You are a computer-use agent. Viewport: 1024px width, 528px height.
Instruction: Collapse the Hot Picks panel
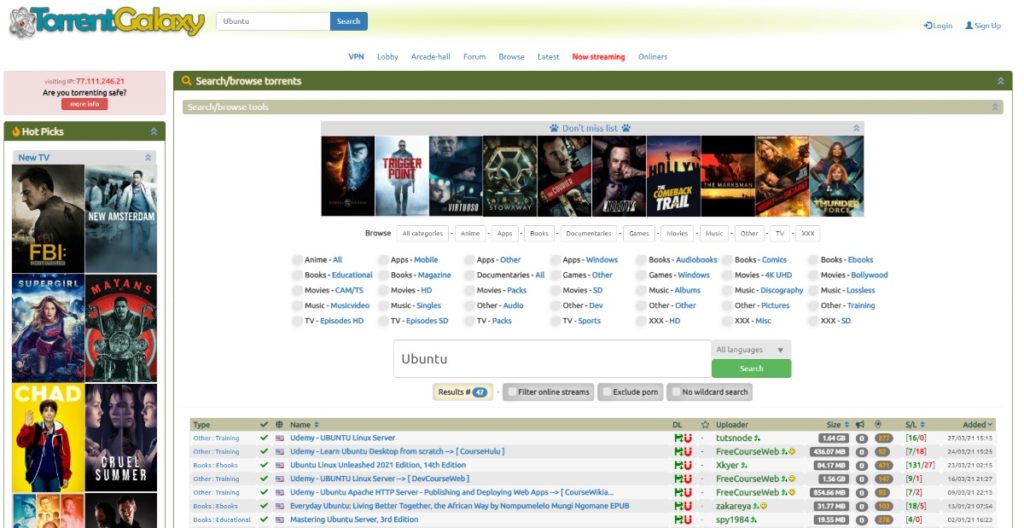(154, 131)
